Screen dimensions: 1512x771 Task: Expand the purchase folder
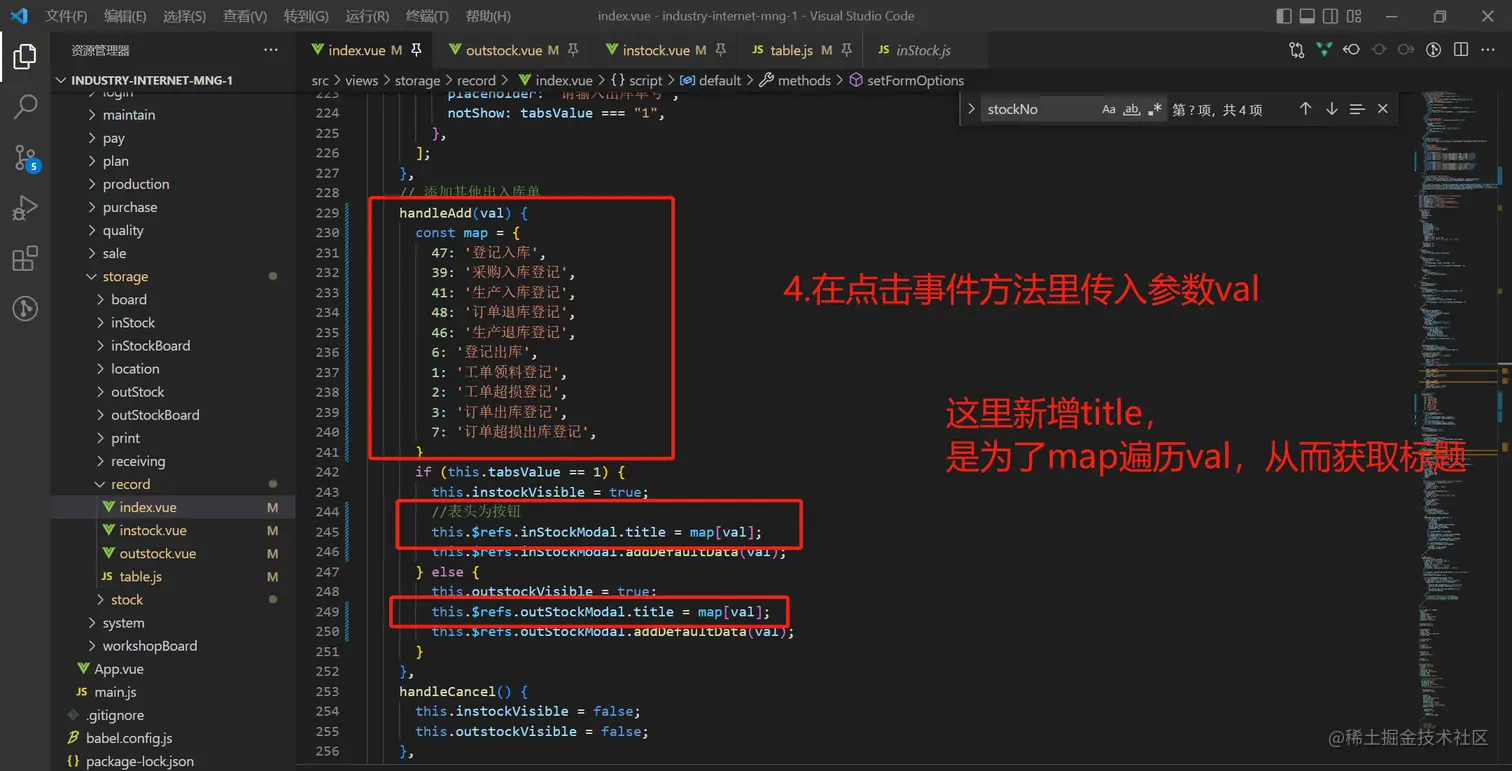pos(130,207)
